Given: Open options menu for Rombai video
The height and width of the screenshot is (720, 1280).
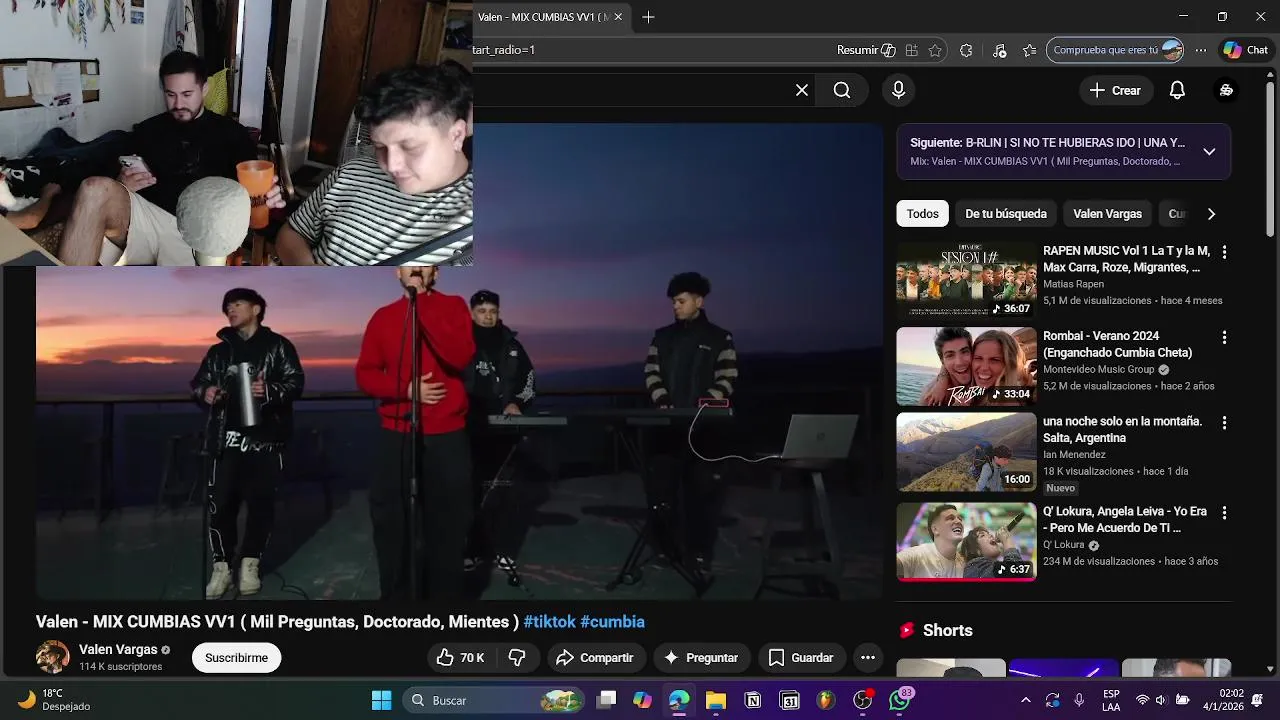Looking at the screenshot, I should pos(1224,338).
